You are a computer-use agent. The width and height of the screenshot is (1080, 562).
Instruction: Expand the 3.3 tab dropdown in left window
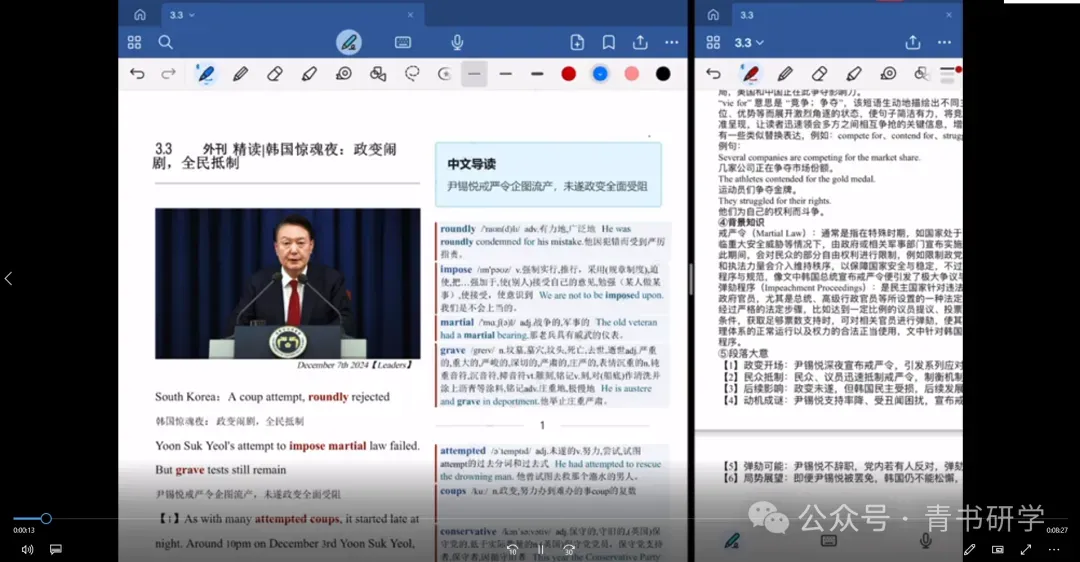[x=191, y=15]
